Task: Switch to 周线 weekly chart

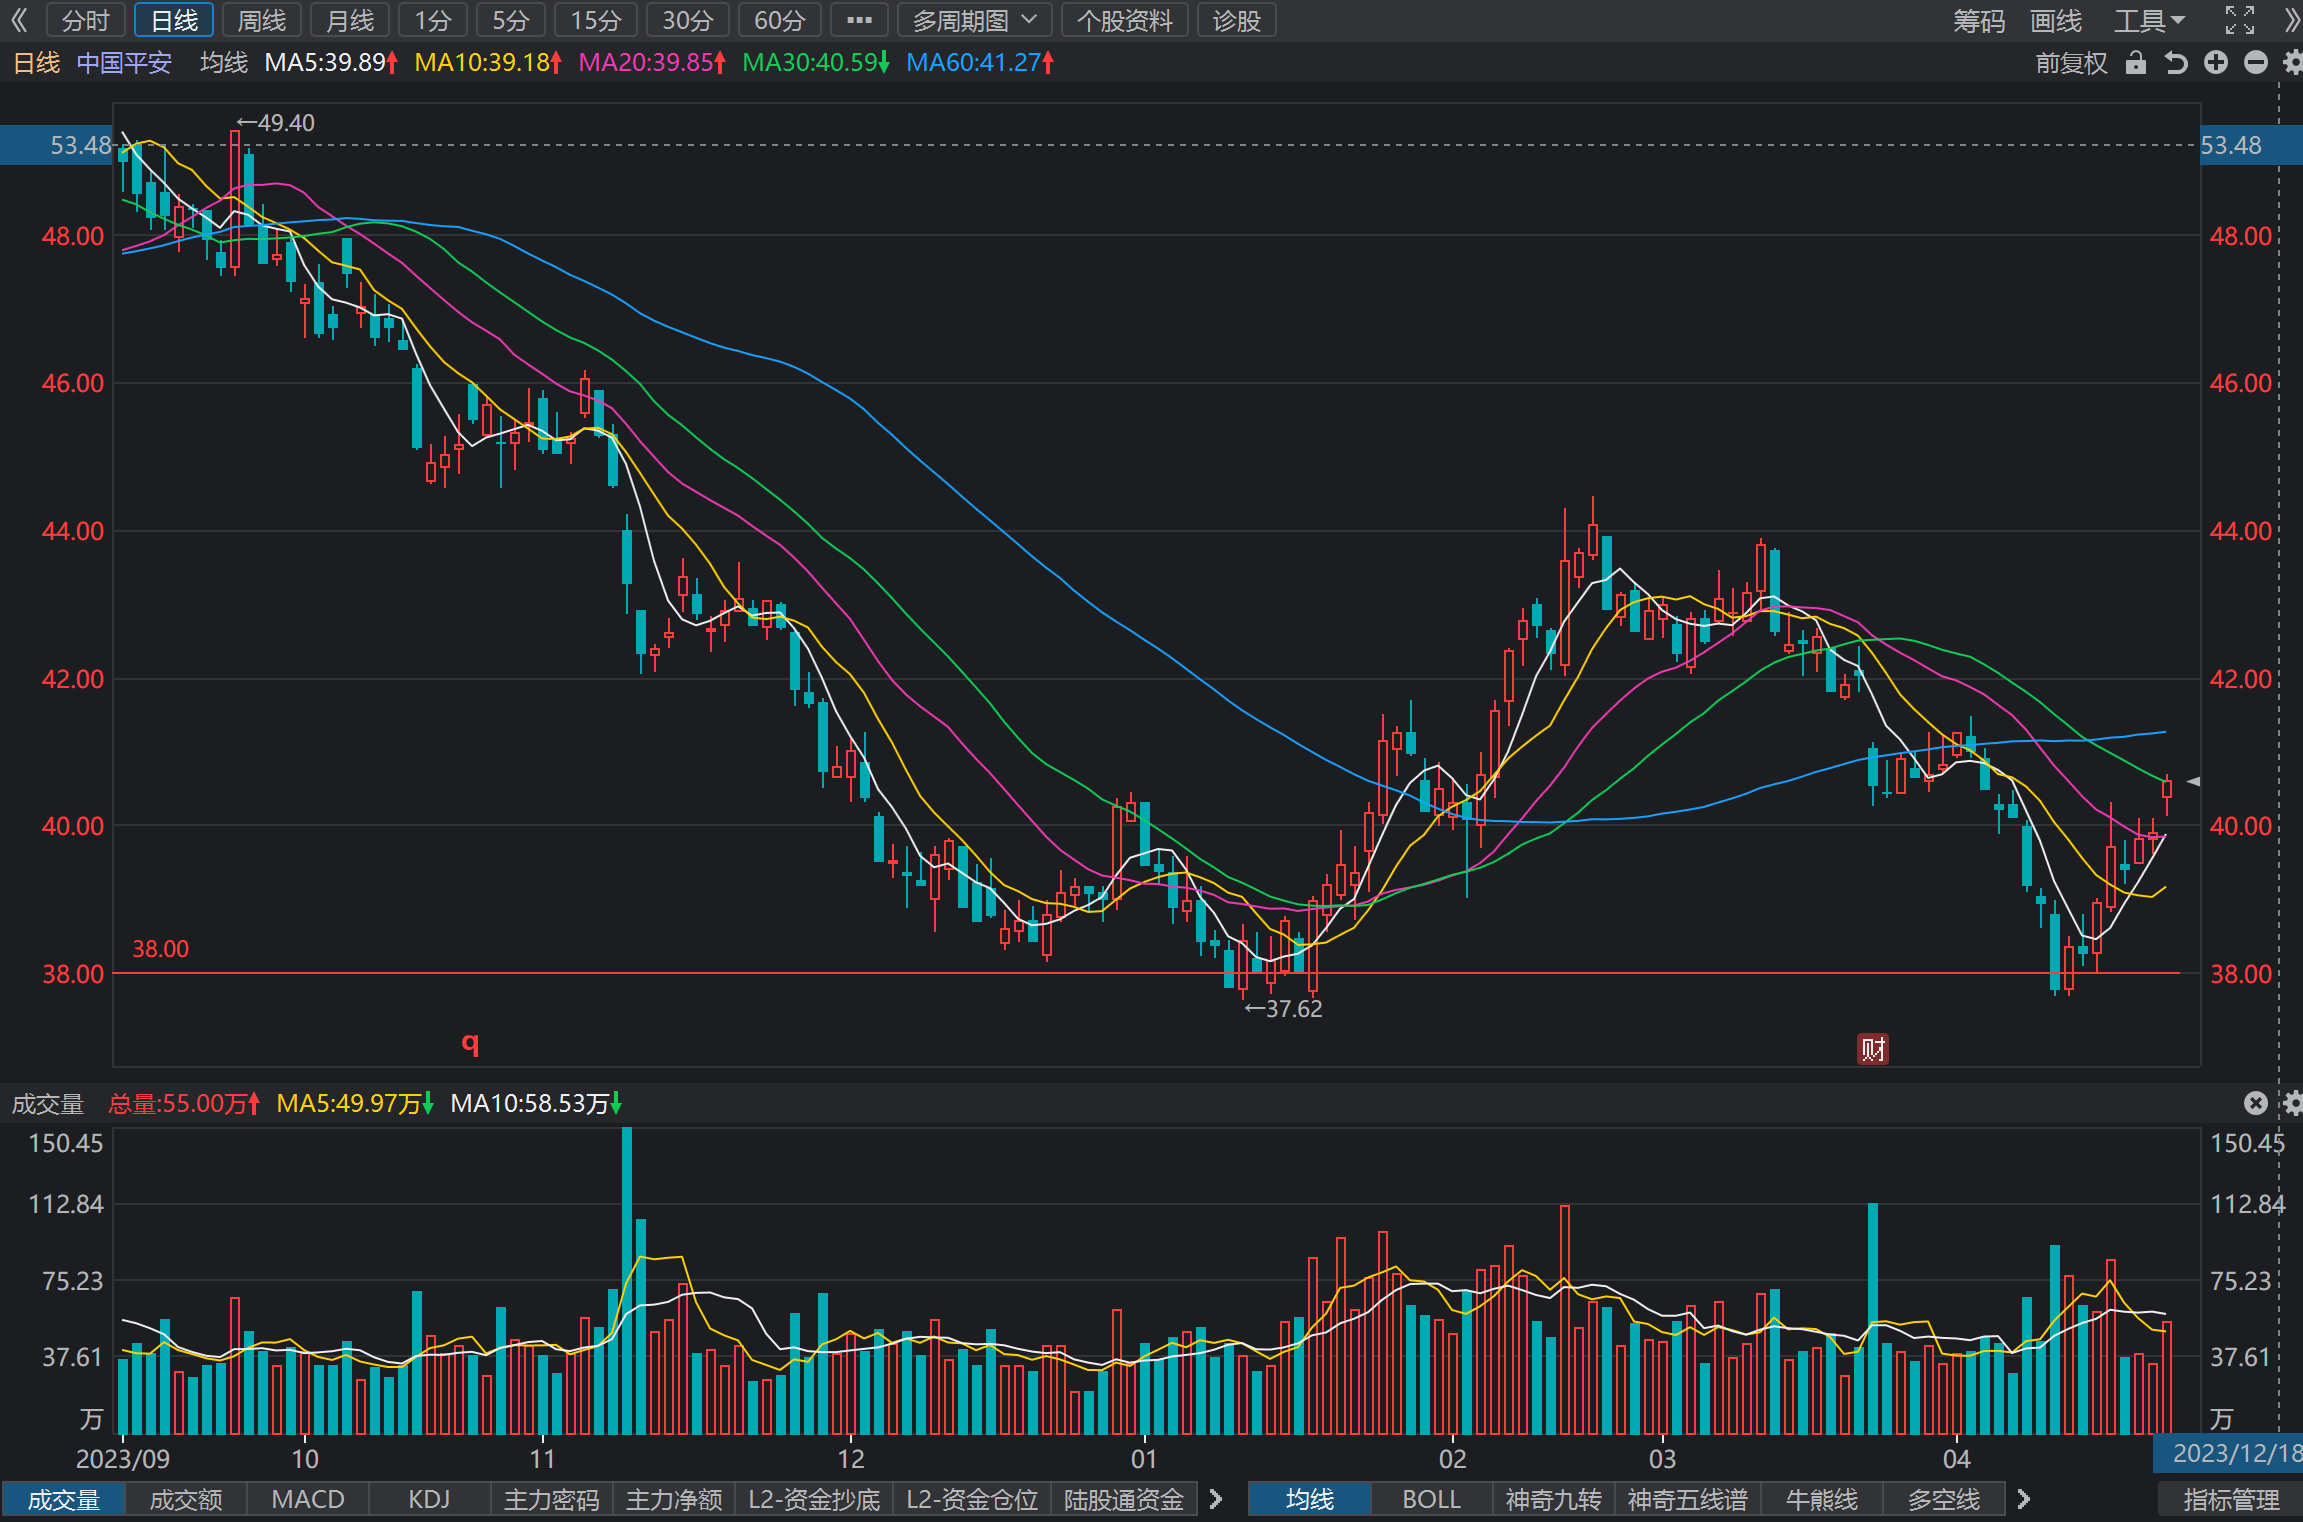Action: point(262,20)
